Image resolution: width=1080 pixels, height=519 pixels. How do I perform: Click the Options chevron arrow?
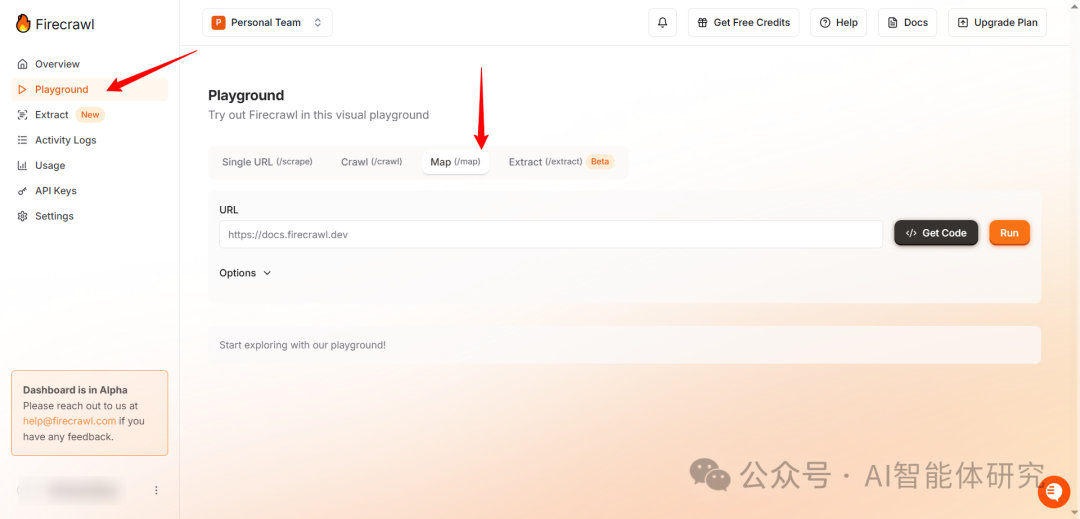267,273
